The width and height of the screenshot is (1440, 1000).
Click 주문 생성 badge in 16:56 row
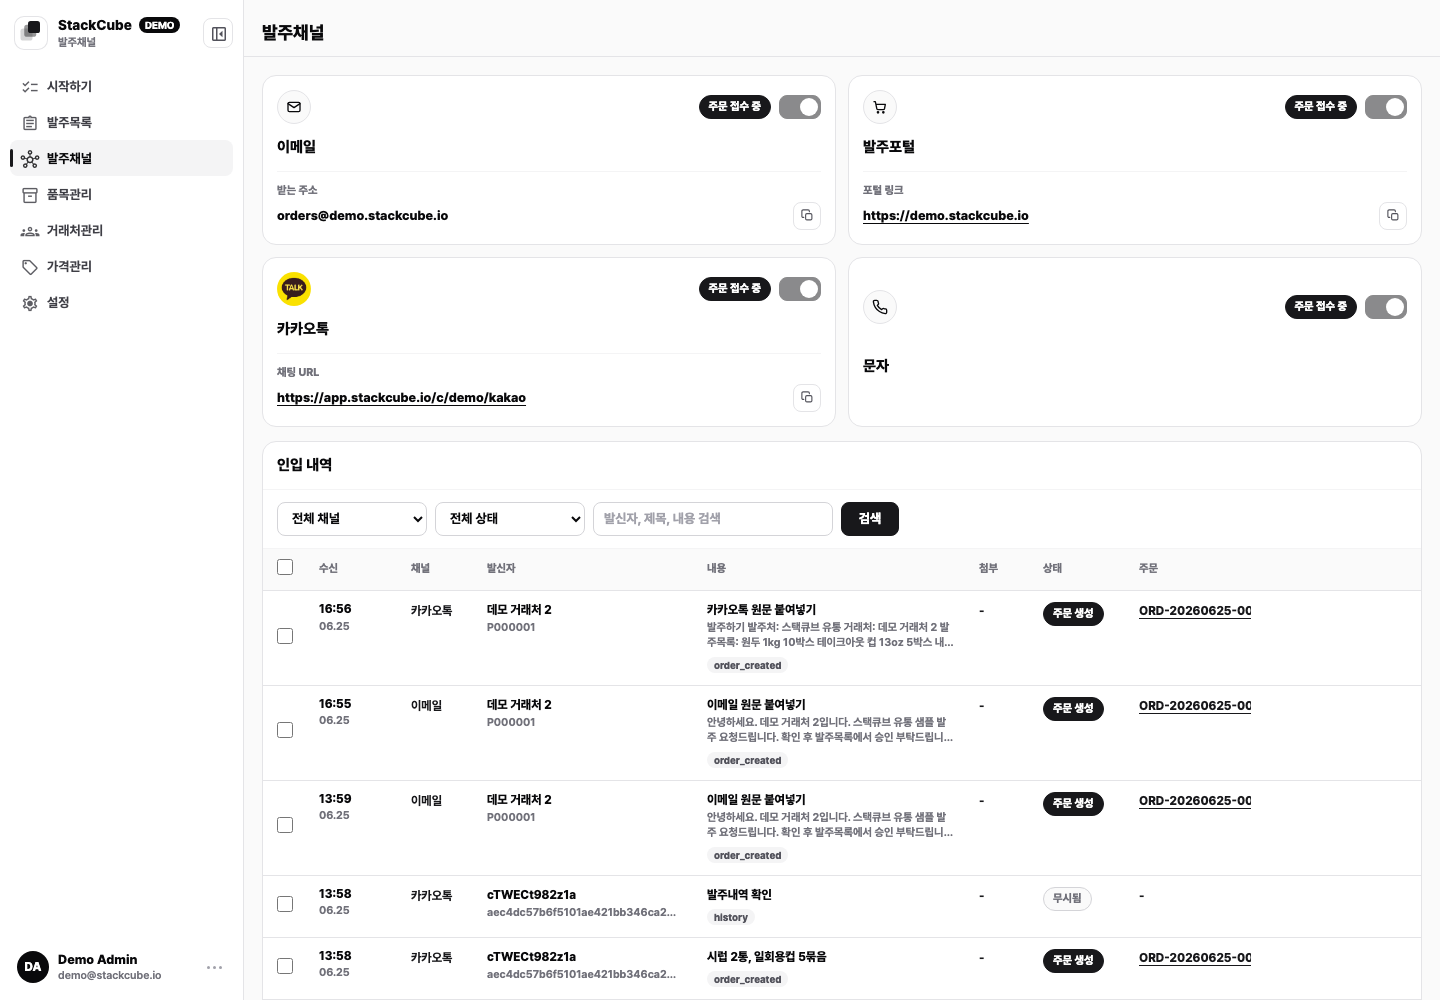[1073, 614]
